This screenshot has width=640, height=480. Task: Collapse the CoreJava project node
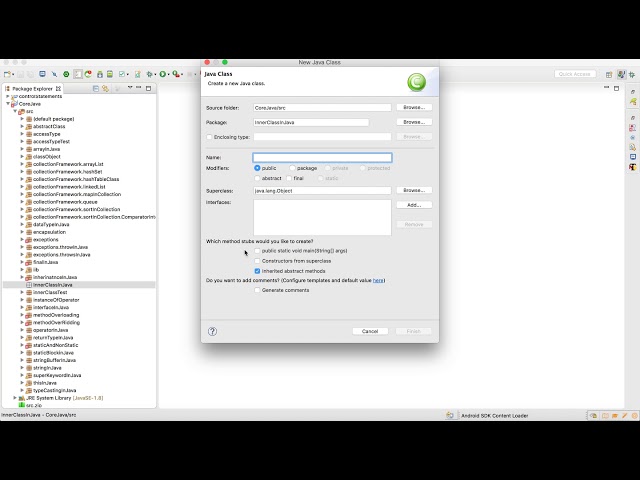8,104
